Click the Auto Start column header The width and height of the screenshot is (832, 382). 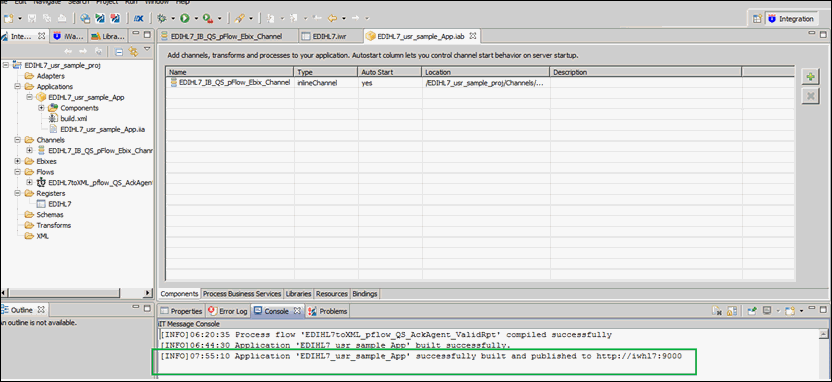coord(389,72)
